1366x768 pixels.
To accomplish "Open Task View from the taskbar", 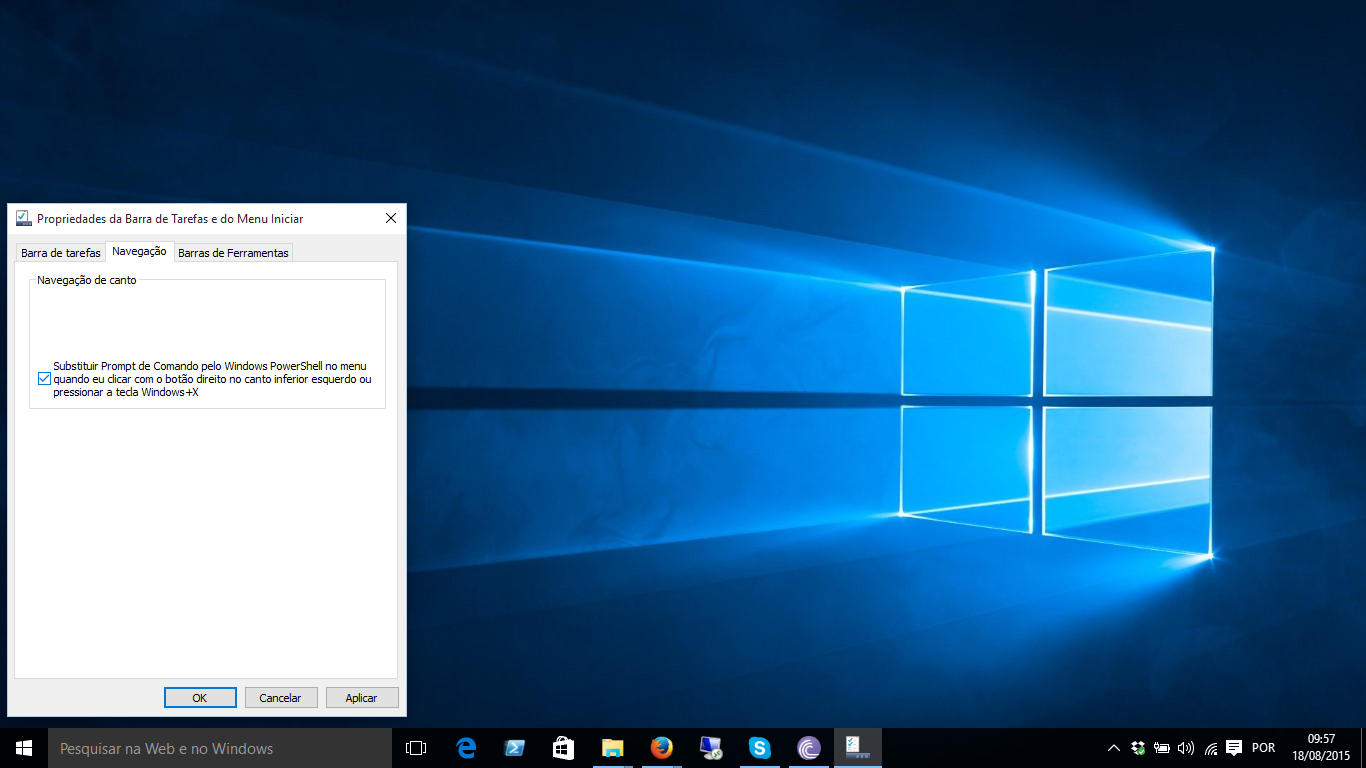I will (416, 748).
